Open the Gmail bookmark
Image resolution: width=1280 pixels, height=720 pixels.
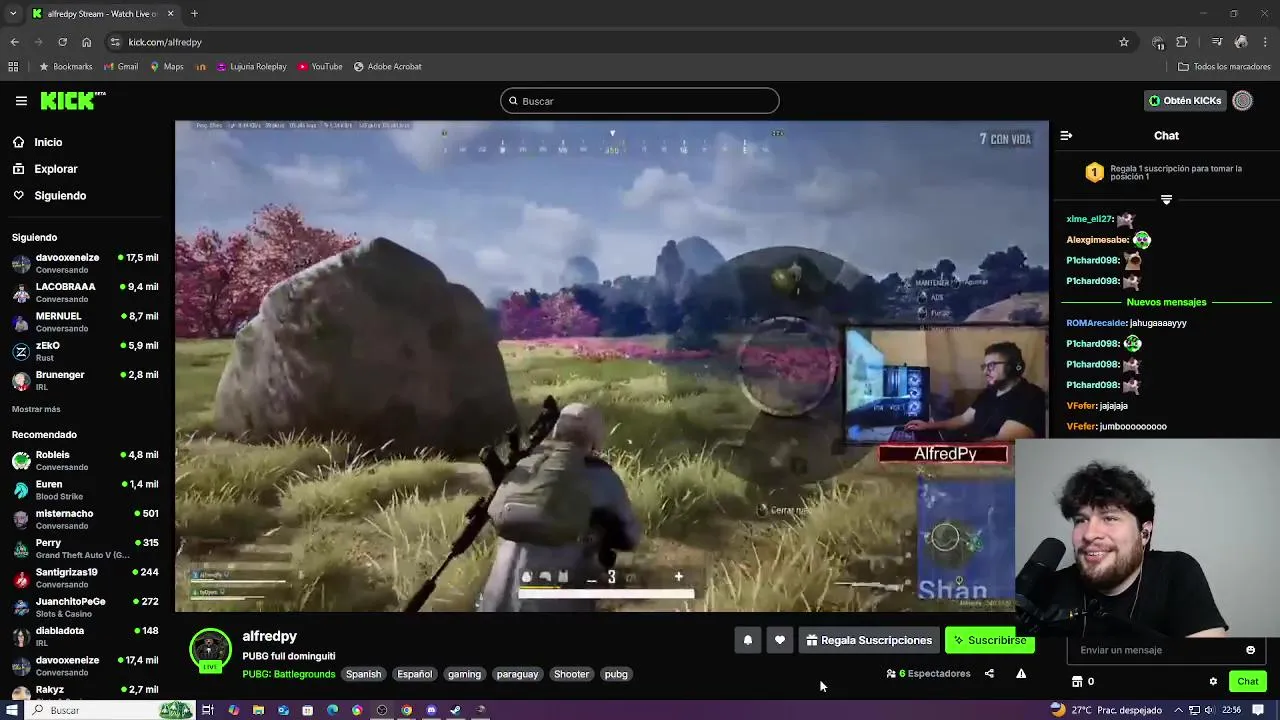click(120, 67)
